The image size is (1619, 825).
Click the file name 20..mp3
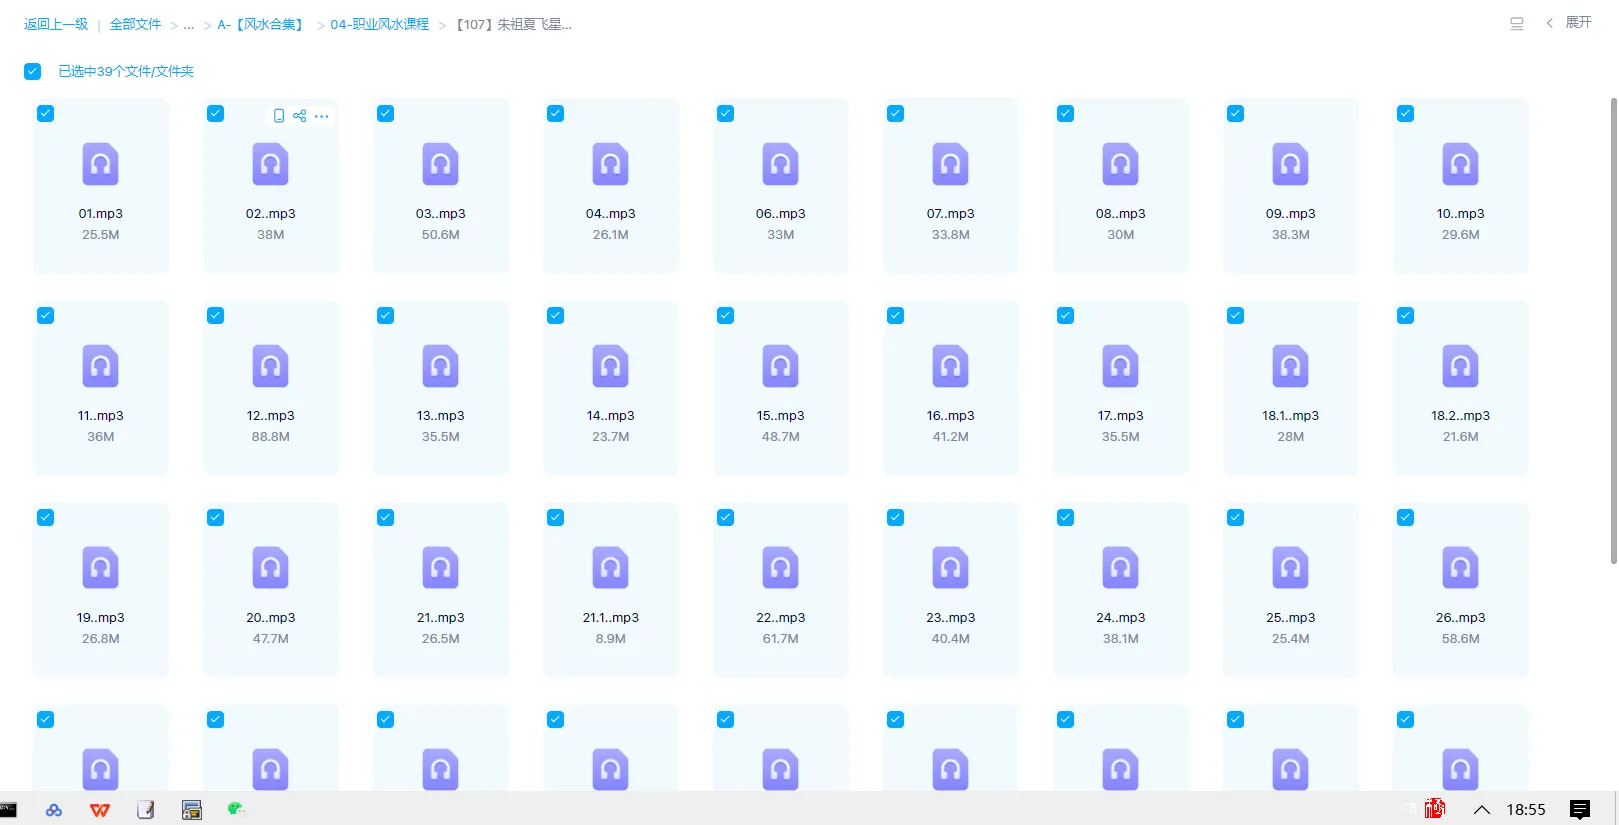tap(270, 618)
